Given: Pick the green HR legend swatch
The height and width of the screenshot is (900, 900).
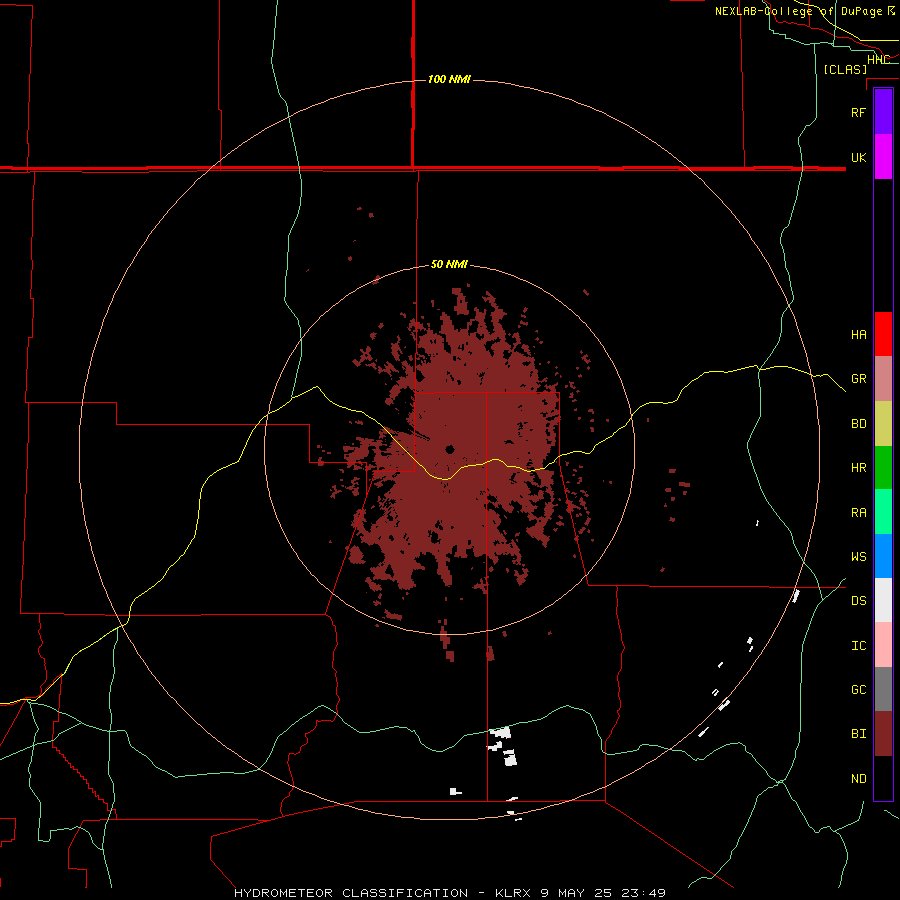Looking at the screenshot, I should click(x=883, y=468).
